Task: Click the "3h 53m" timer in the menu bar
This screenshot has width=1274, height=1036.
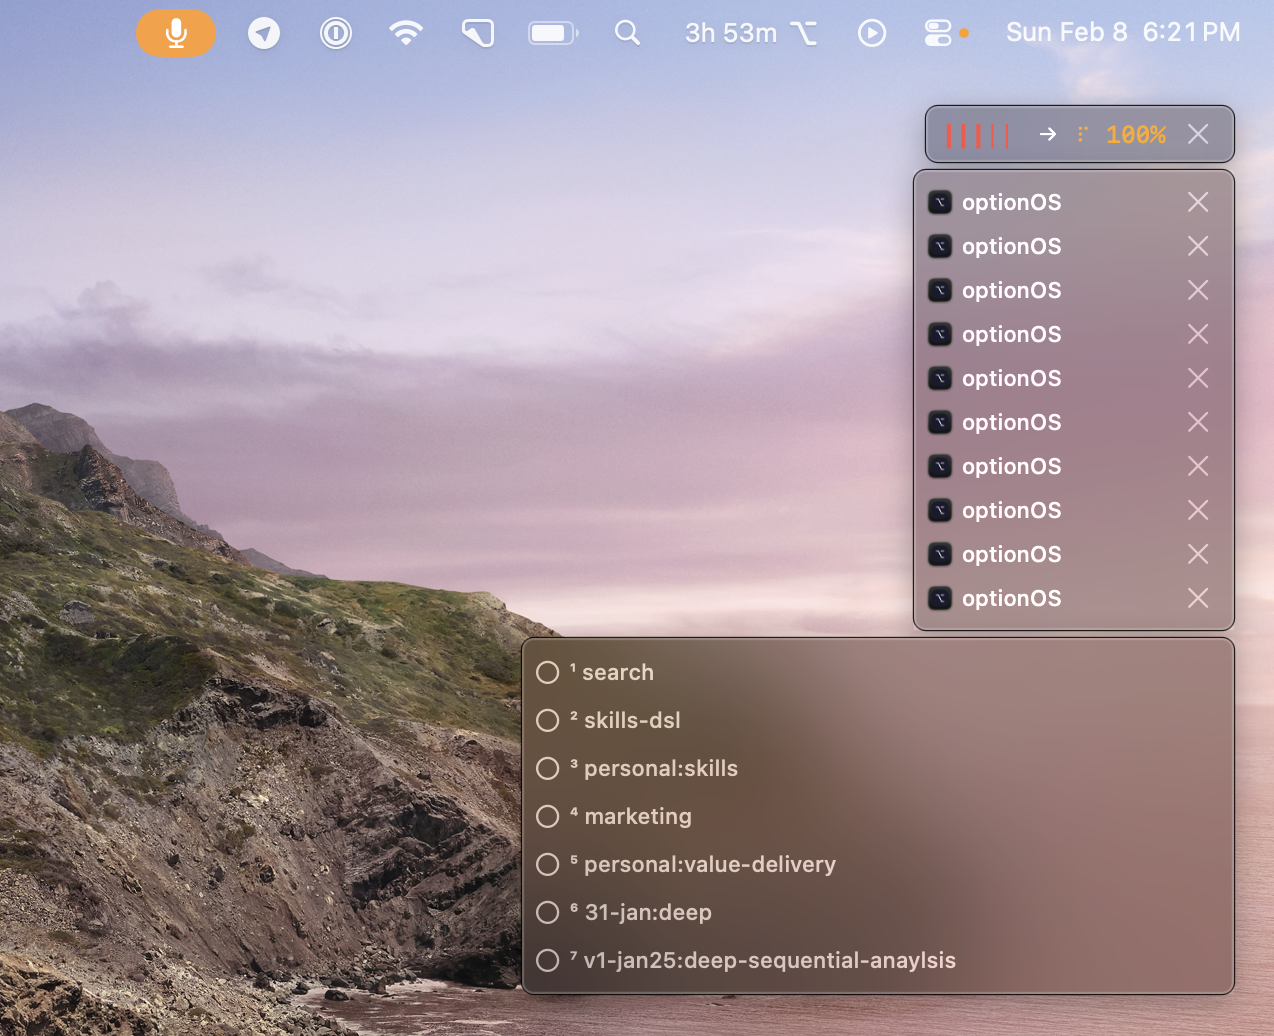Action: coord(730,32)
